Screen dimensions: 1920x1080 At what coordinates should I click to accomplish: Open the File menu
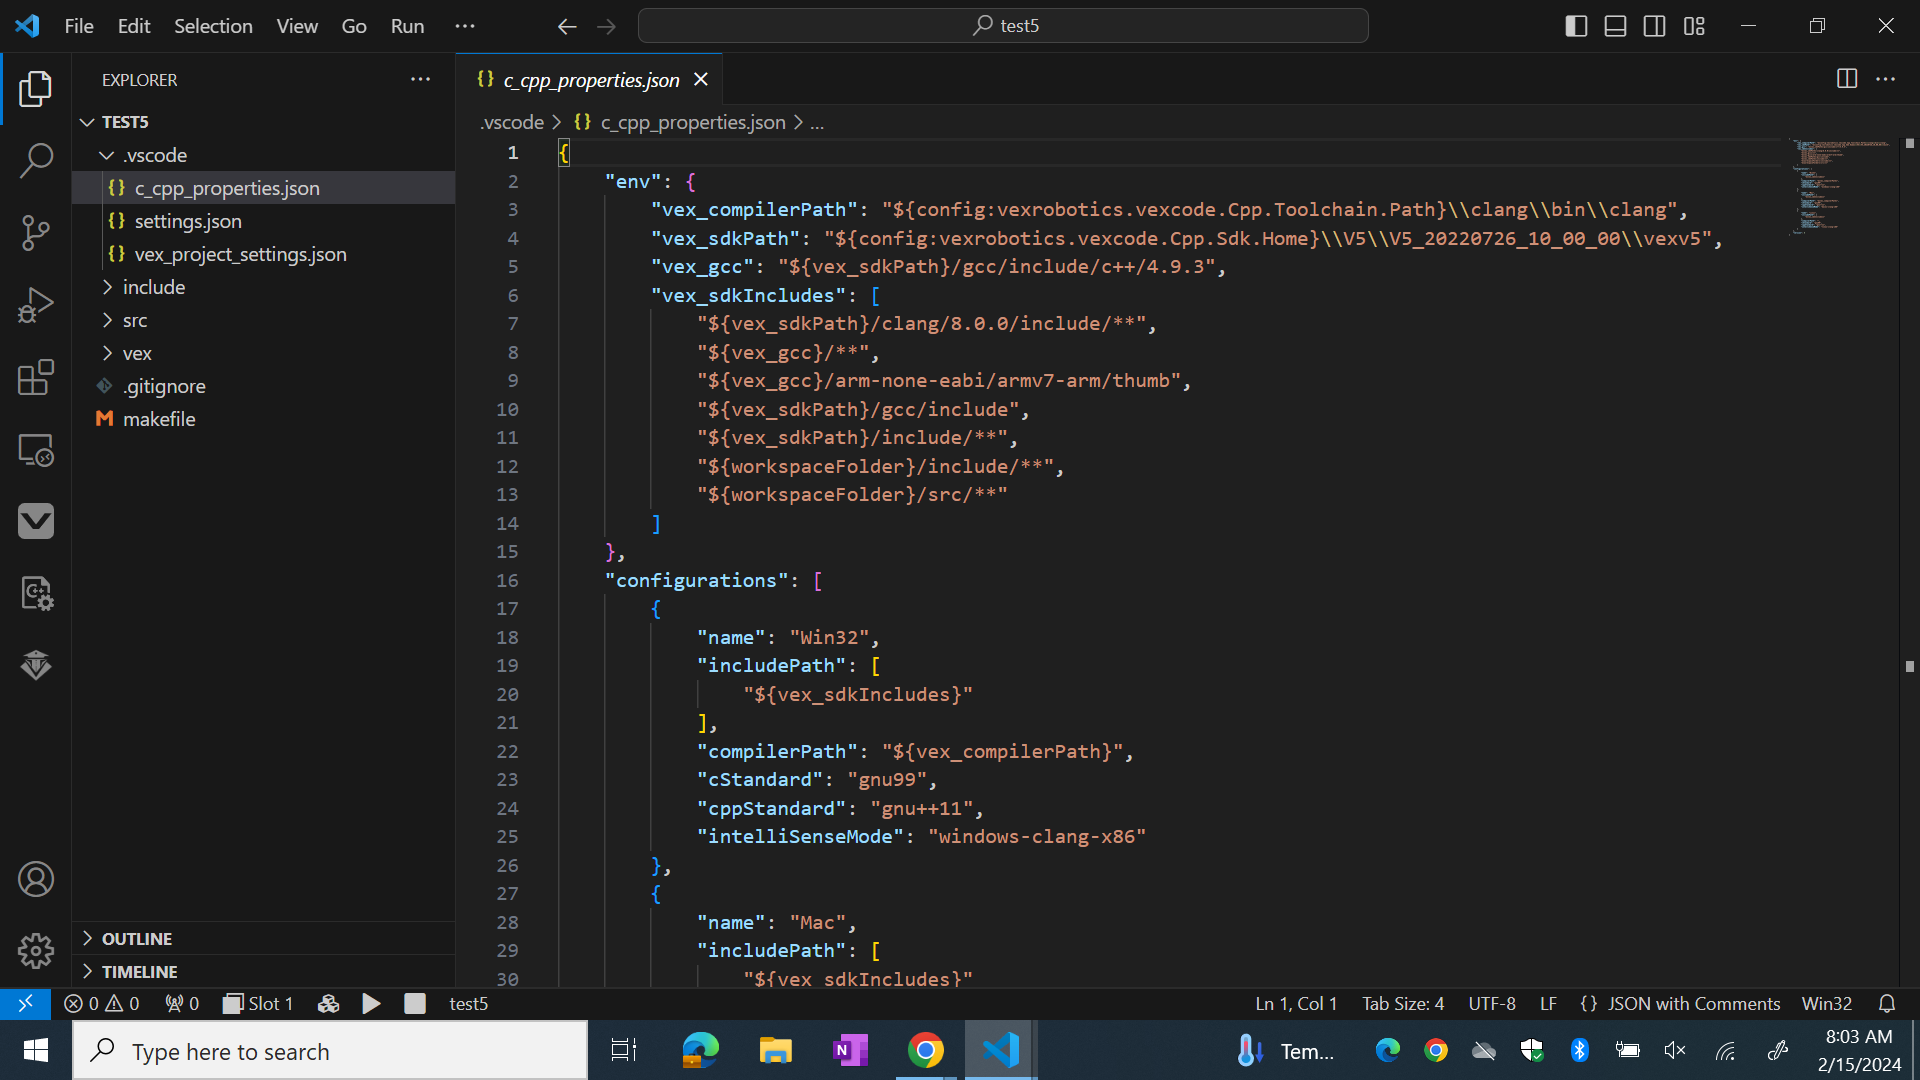coord(79,26)
